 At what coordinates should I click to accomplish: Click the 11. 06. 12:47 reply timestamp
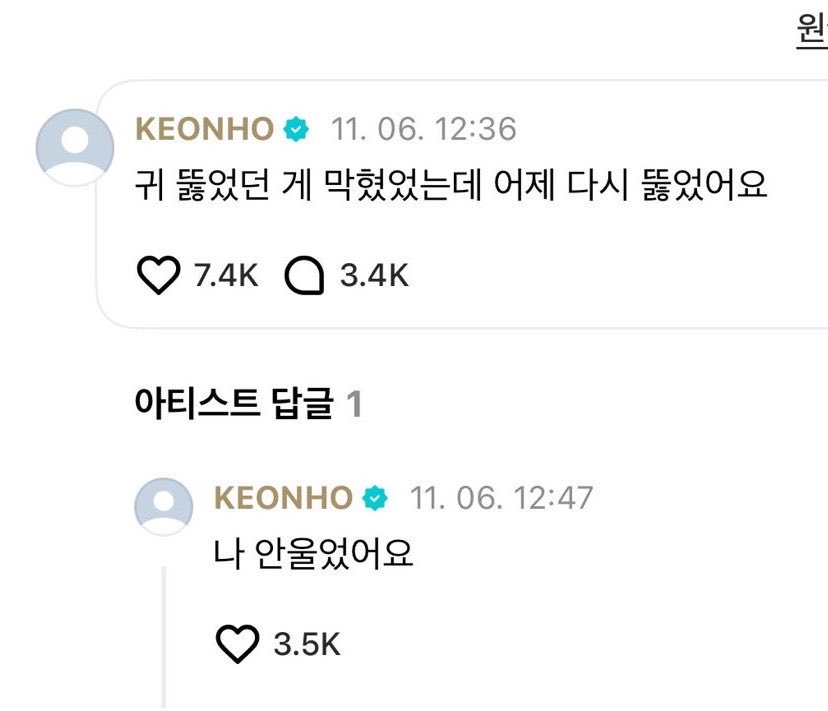pyautogui.click(x=502, y=498)
